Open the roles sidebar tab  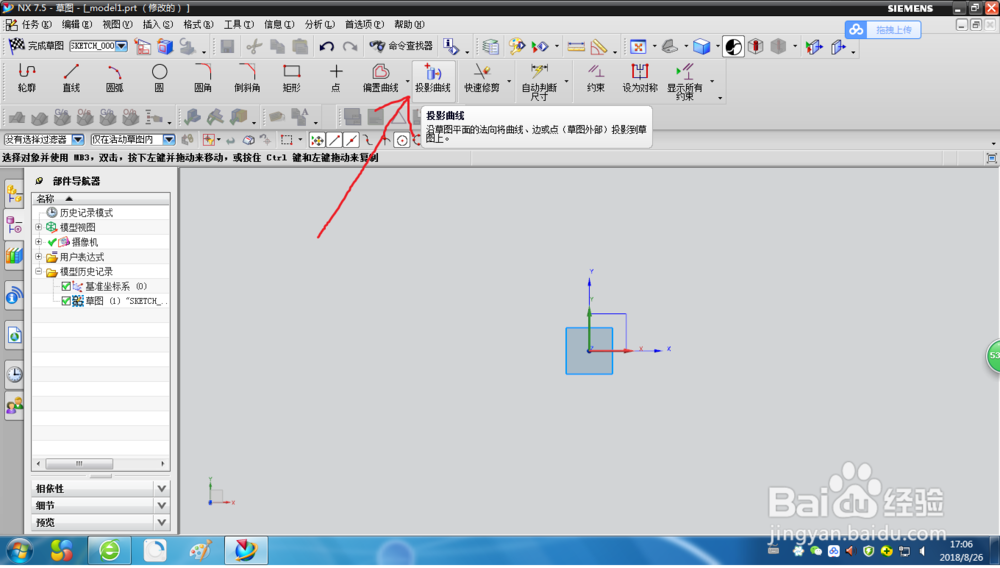tap(14, 405)
